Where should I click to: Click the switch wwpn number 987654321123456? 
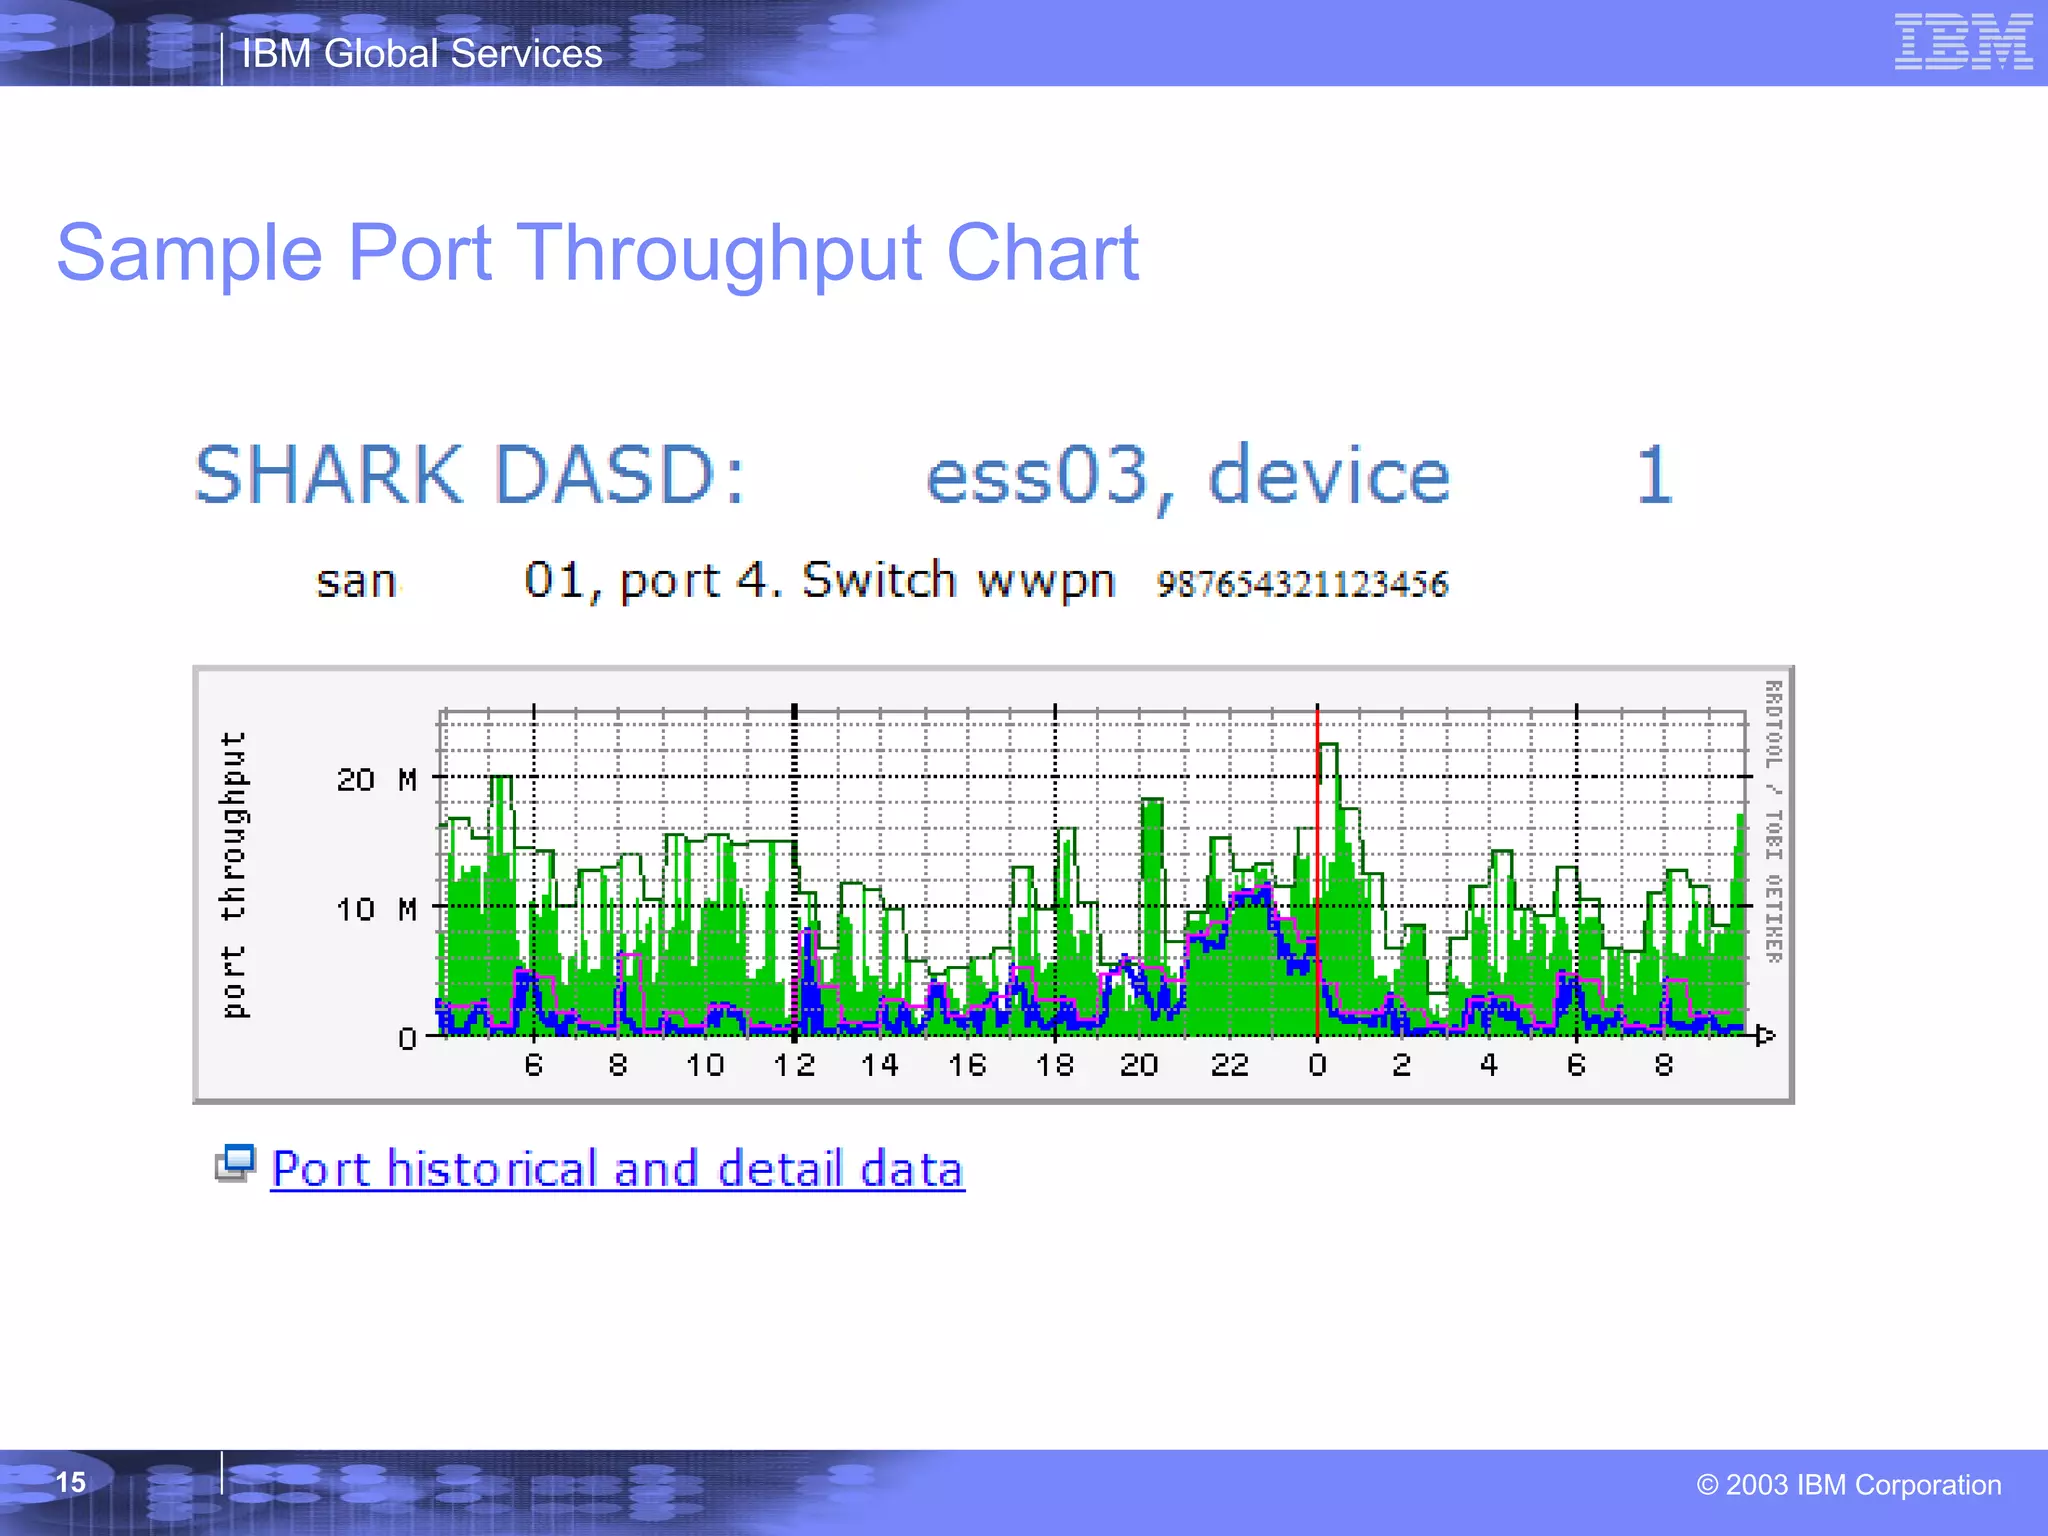point(1302,583)
